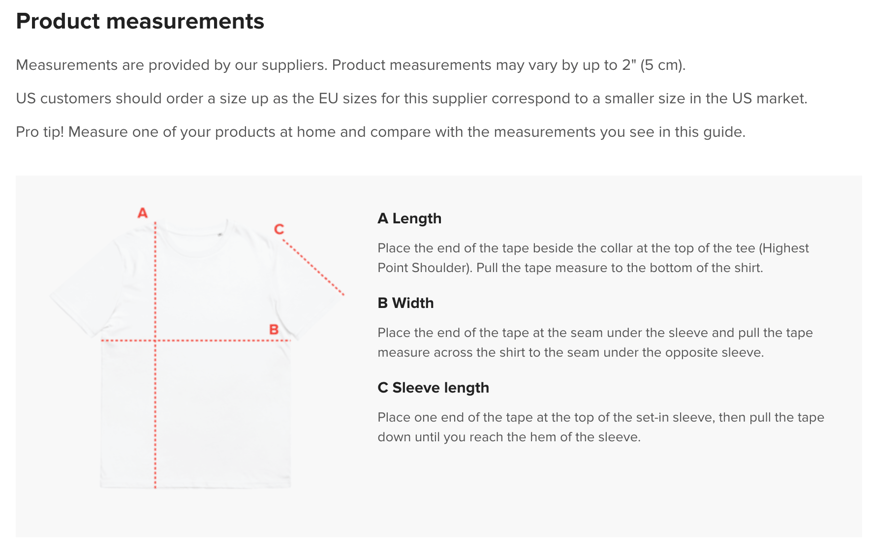Click the 'US customers should order a size up' sentence
870x550 pixels.
coord(412,98)
